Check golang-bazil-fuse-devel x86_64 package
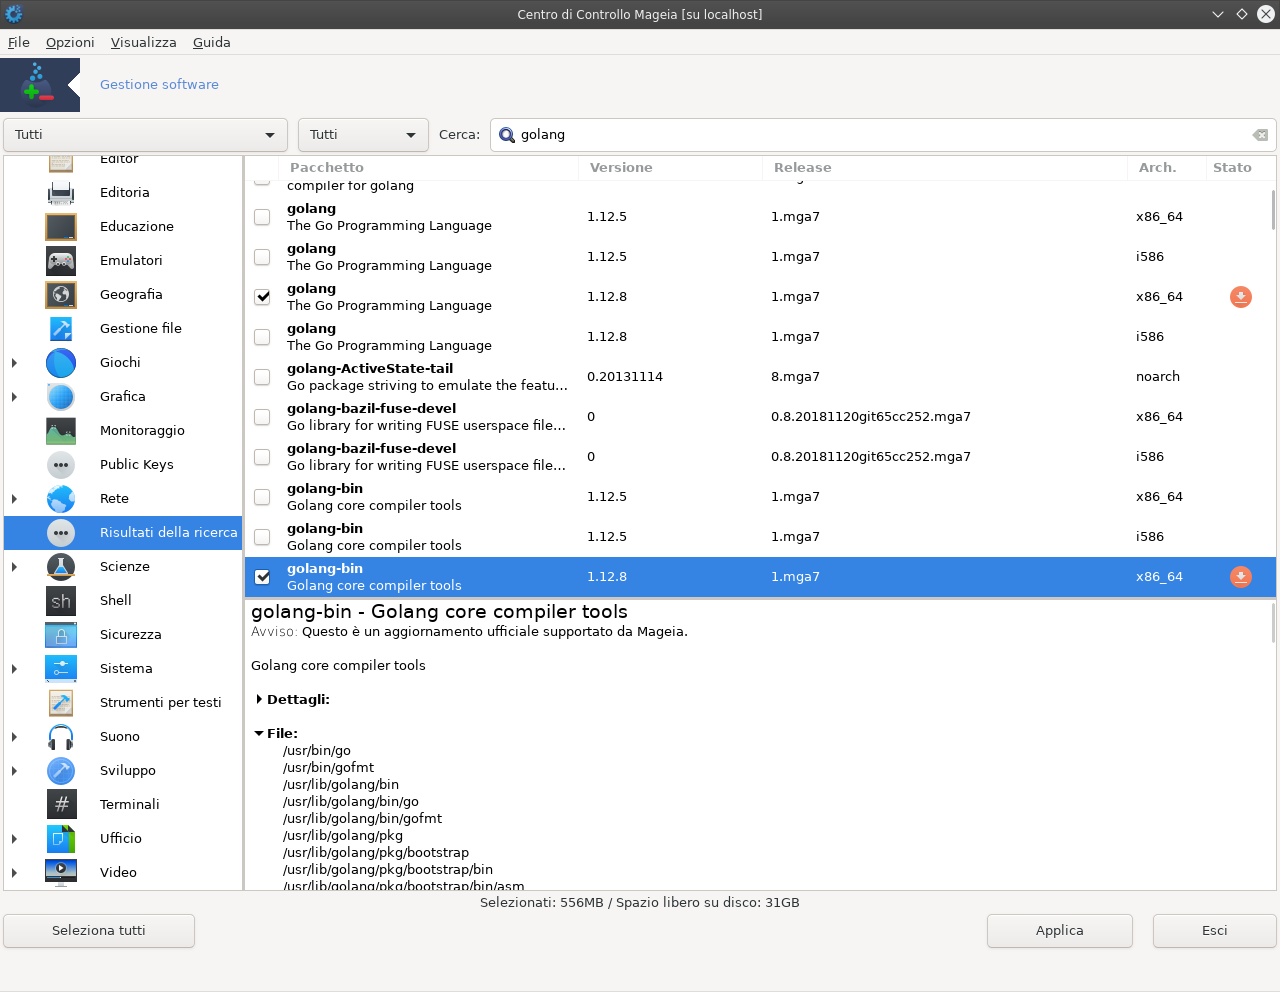Viewport: 1280px width, 992px height. pos(262,417)
